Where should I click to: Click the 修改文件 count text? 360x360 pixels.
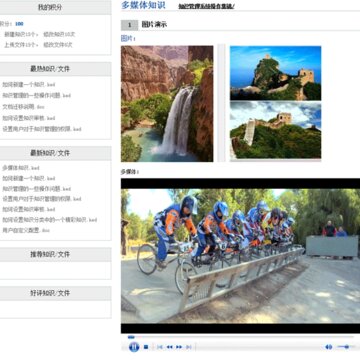[x=58, y=45]
